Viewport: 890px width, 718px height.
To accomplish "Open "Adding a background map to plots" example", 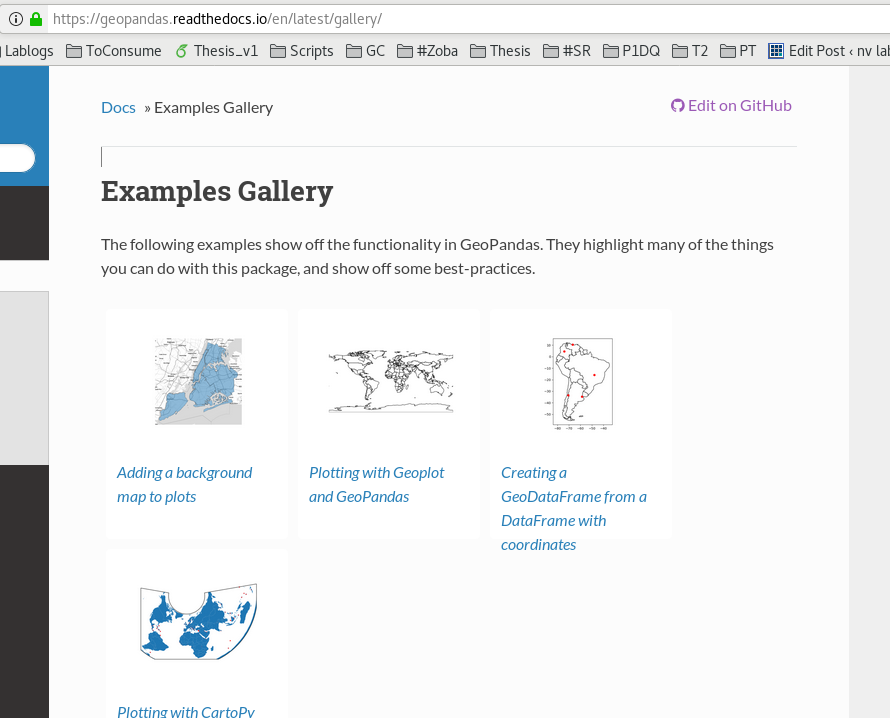I will (184, 484).
